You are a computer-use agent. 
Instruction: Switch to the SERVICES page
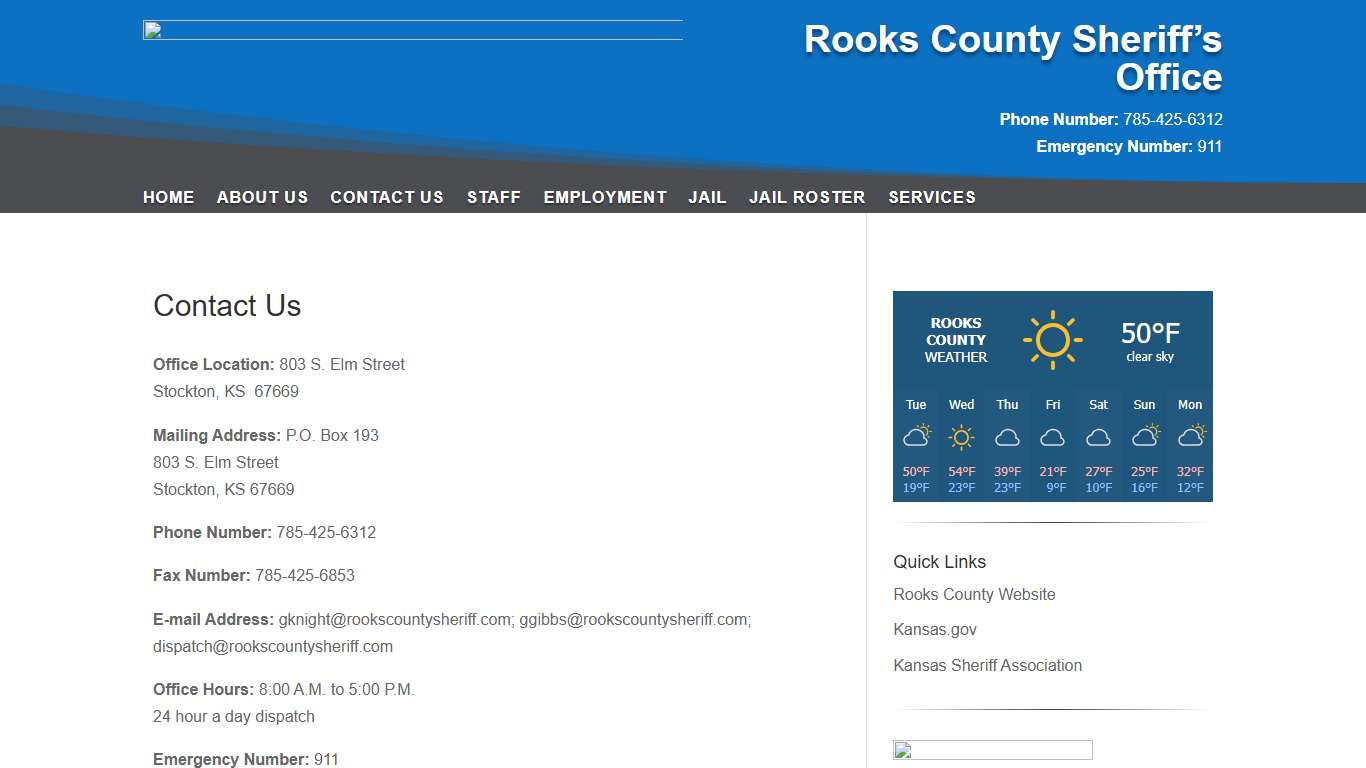point(931,197)
